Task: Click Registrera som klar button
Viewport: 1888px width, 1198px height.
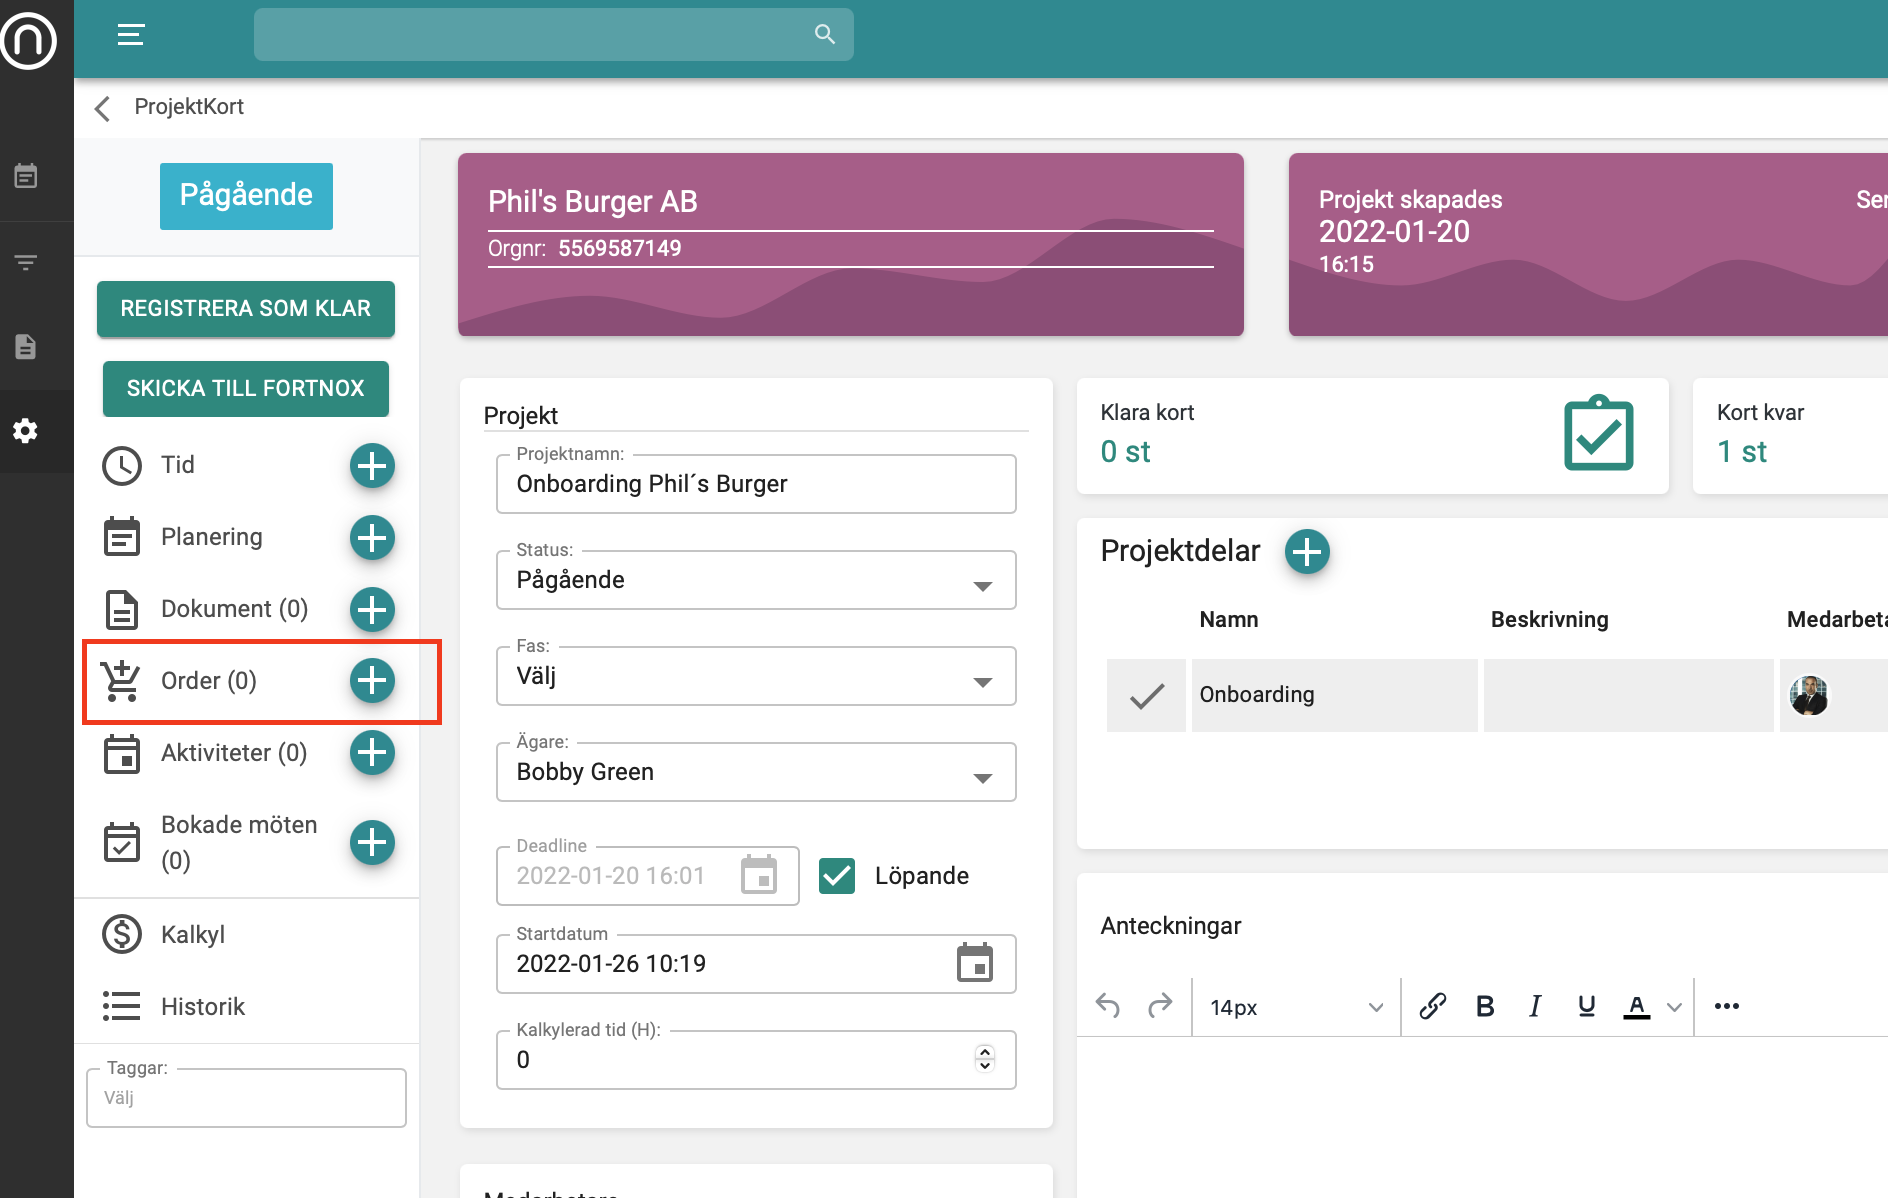Action: click(x=246, y=309)
